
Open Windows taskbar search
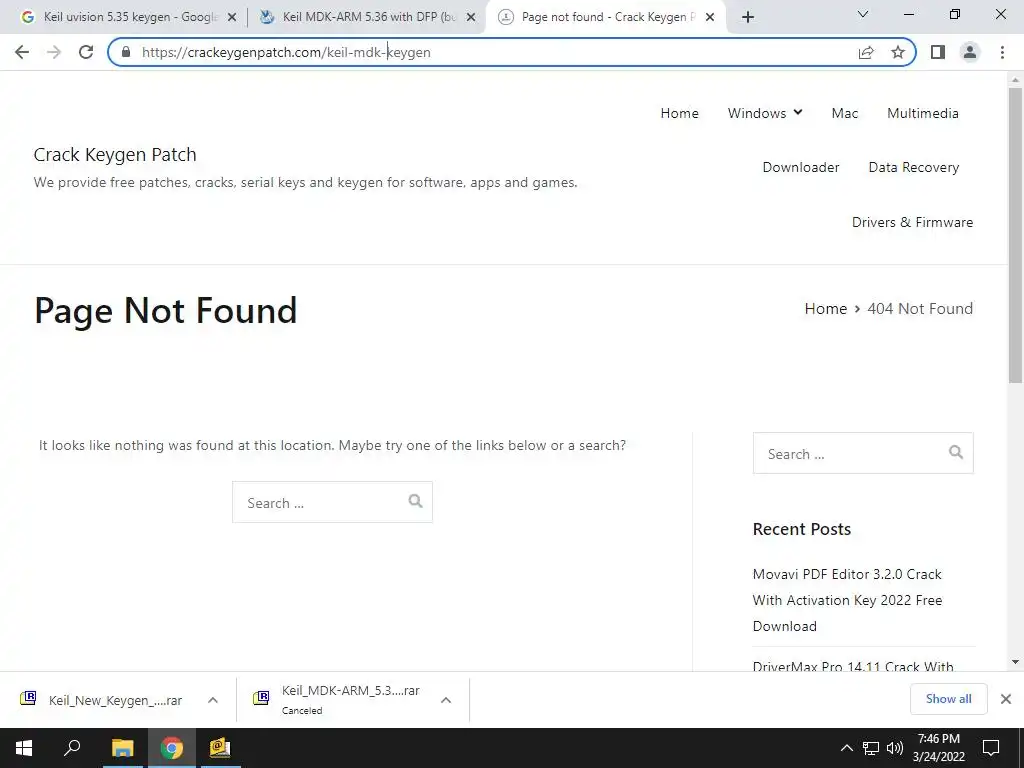click(x=72, y=748)
